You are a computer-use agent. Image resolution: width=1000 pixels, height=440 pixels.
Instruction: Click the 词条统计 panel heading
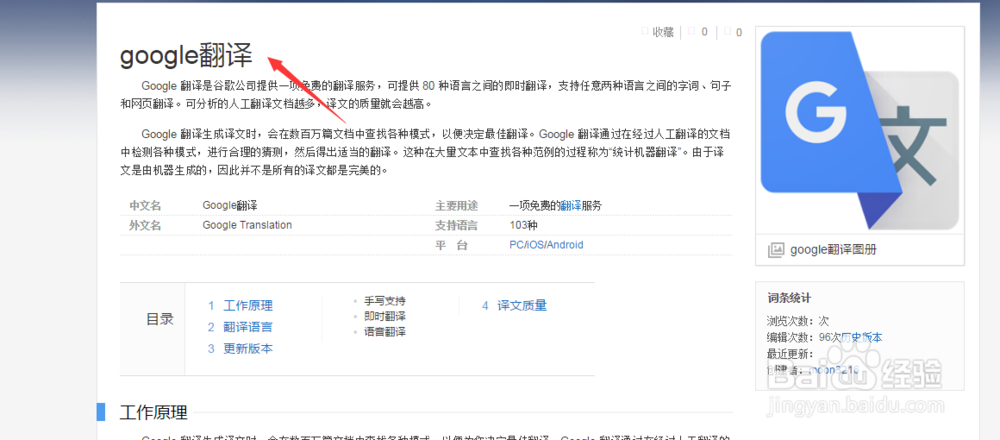[x=789, y=298]
